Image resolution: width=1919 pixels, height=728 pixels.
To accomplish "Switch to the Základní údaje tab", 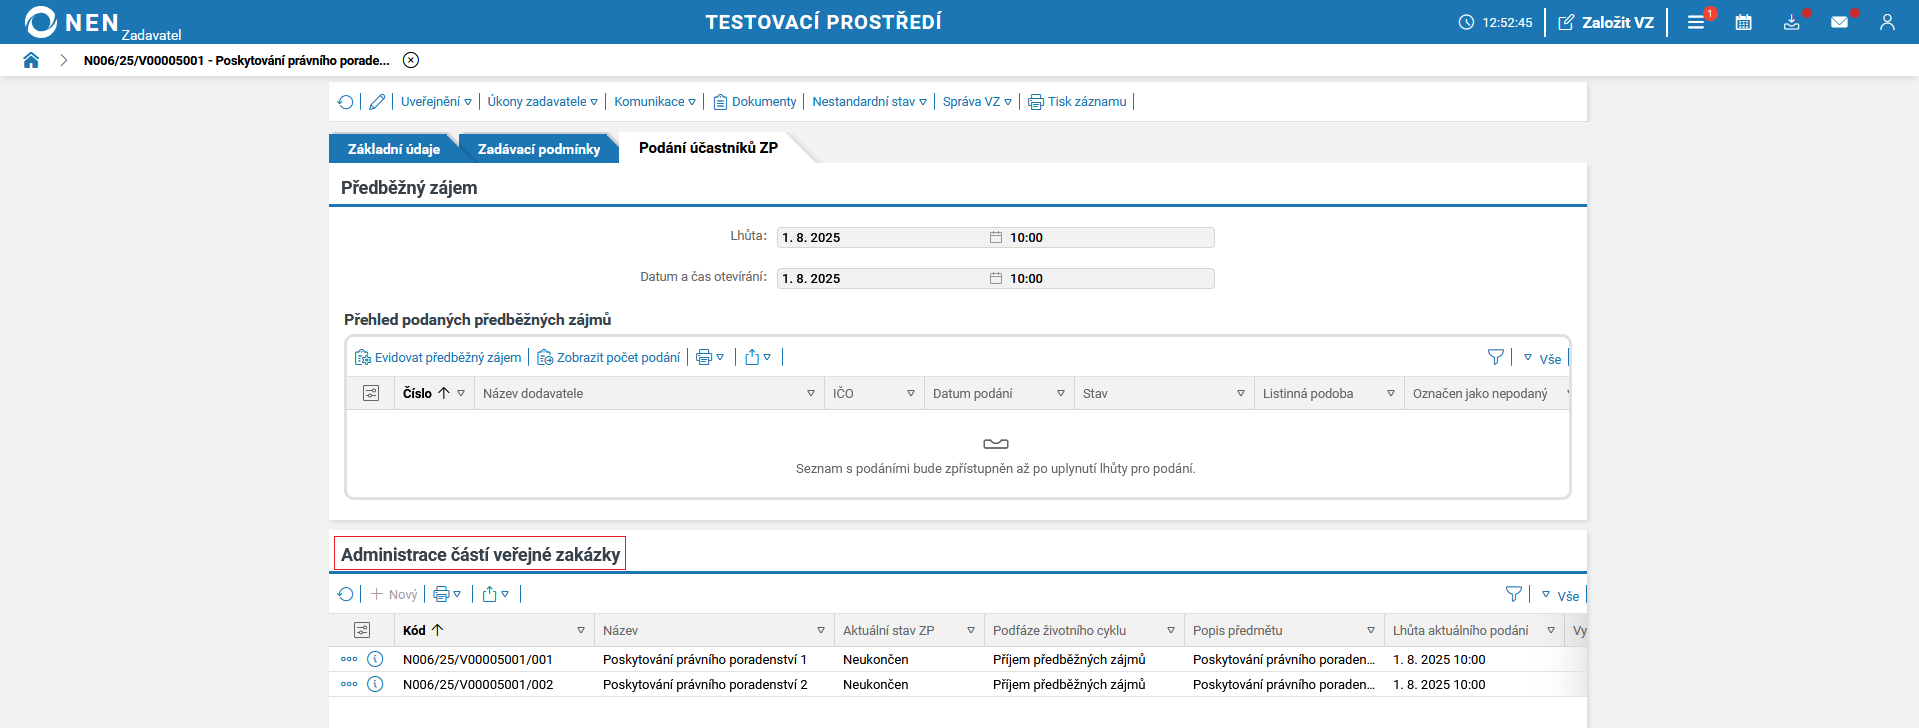I will pyautogui.click(x=393, y=149).
